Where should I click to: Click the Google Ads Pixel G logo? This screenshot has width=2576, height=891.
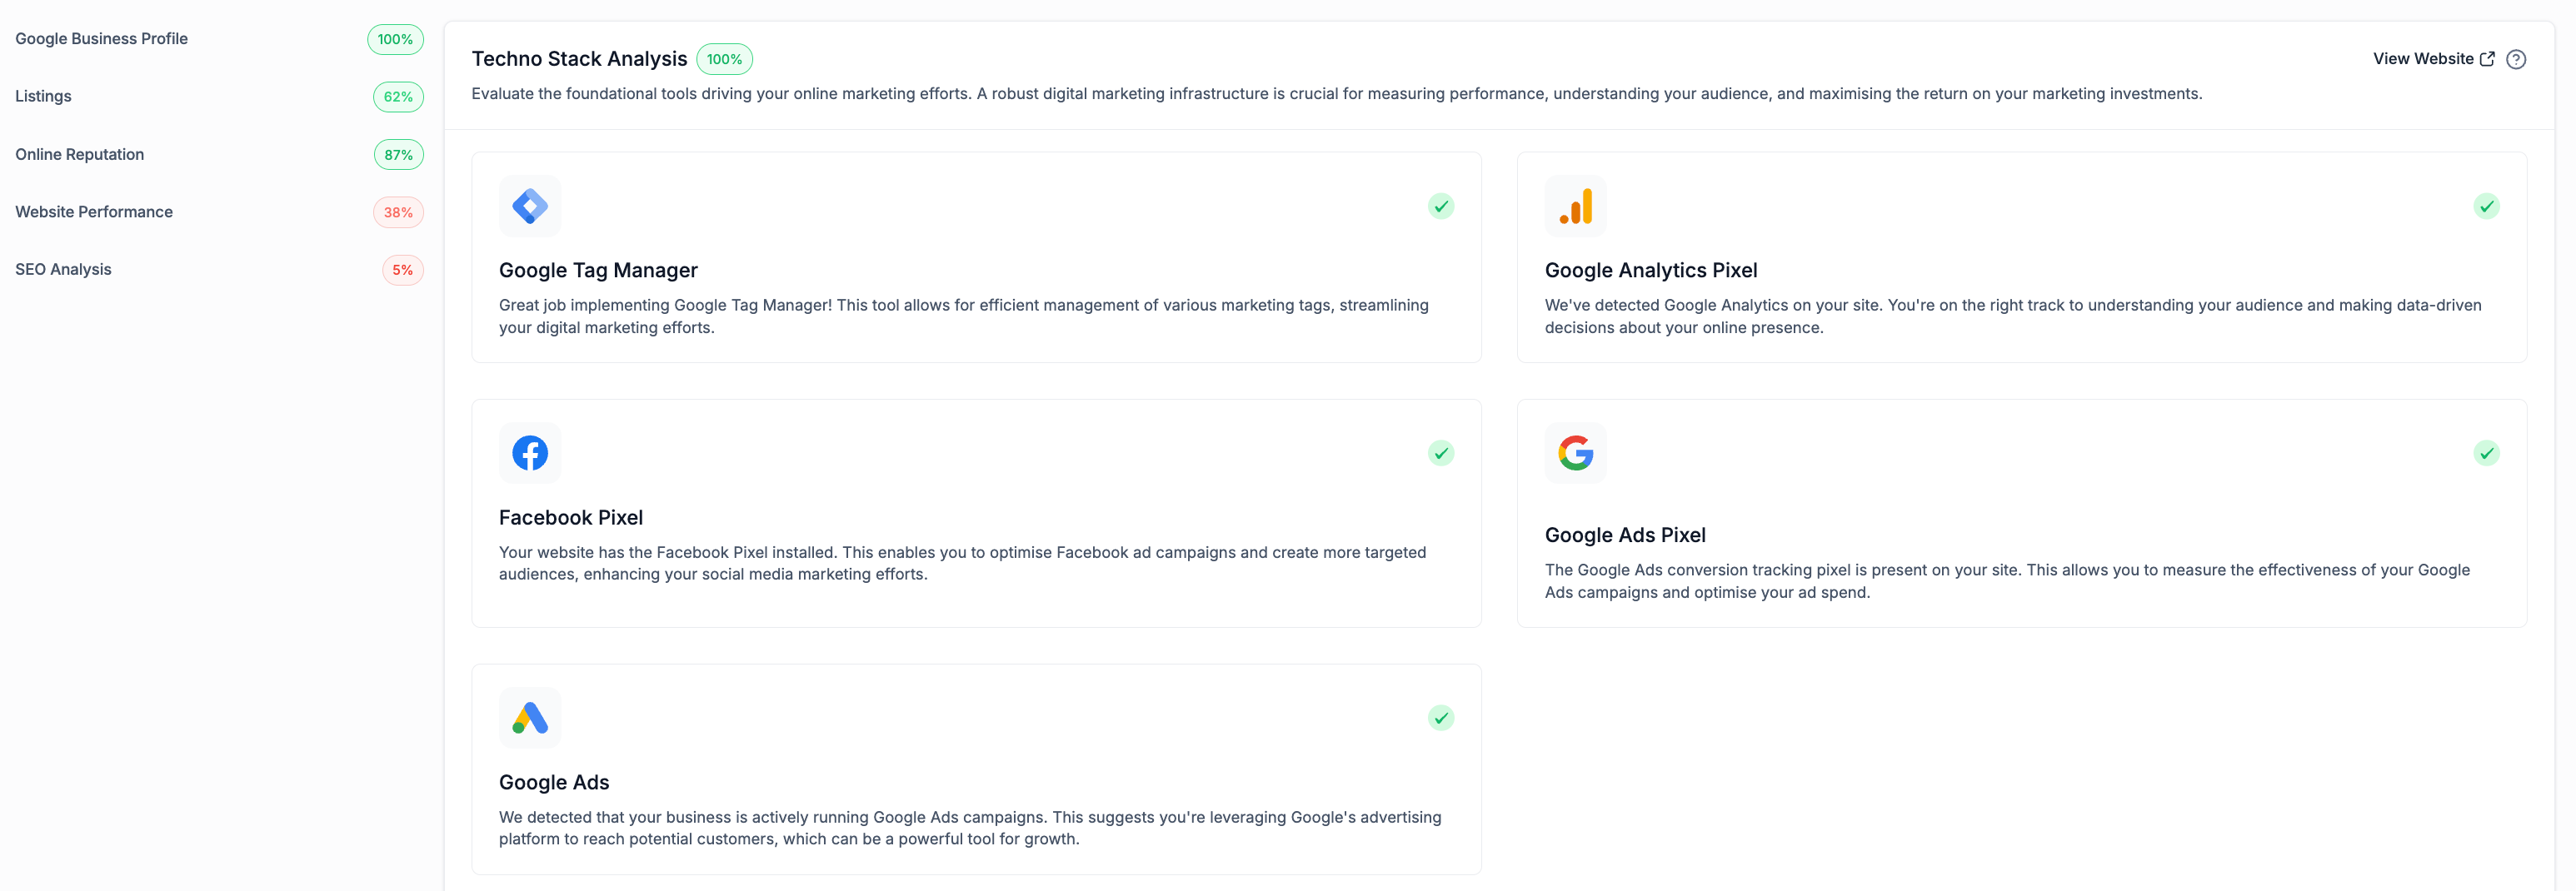click(1575, 453)
